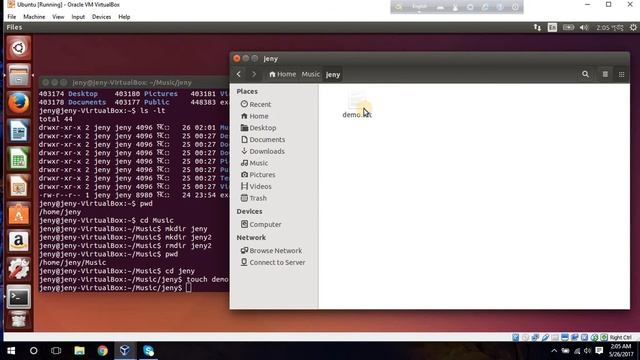
Task: Open the session gear menu
Action: (x=633, y=27)
